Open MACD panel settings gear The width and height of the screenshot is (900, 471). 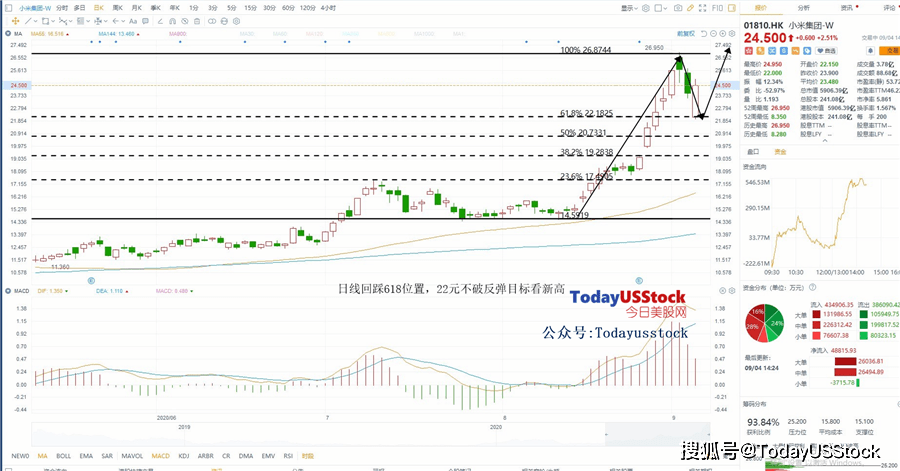(x=732, y=291)
